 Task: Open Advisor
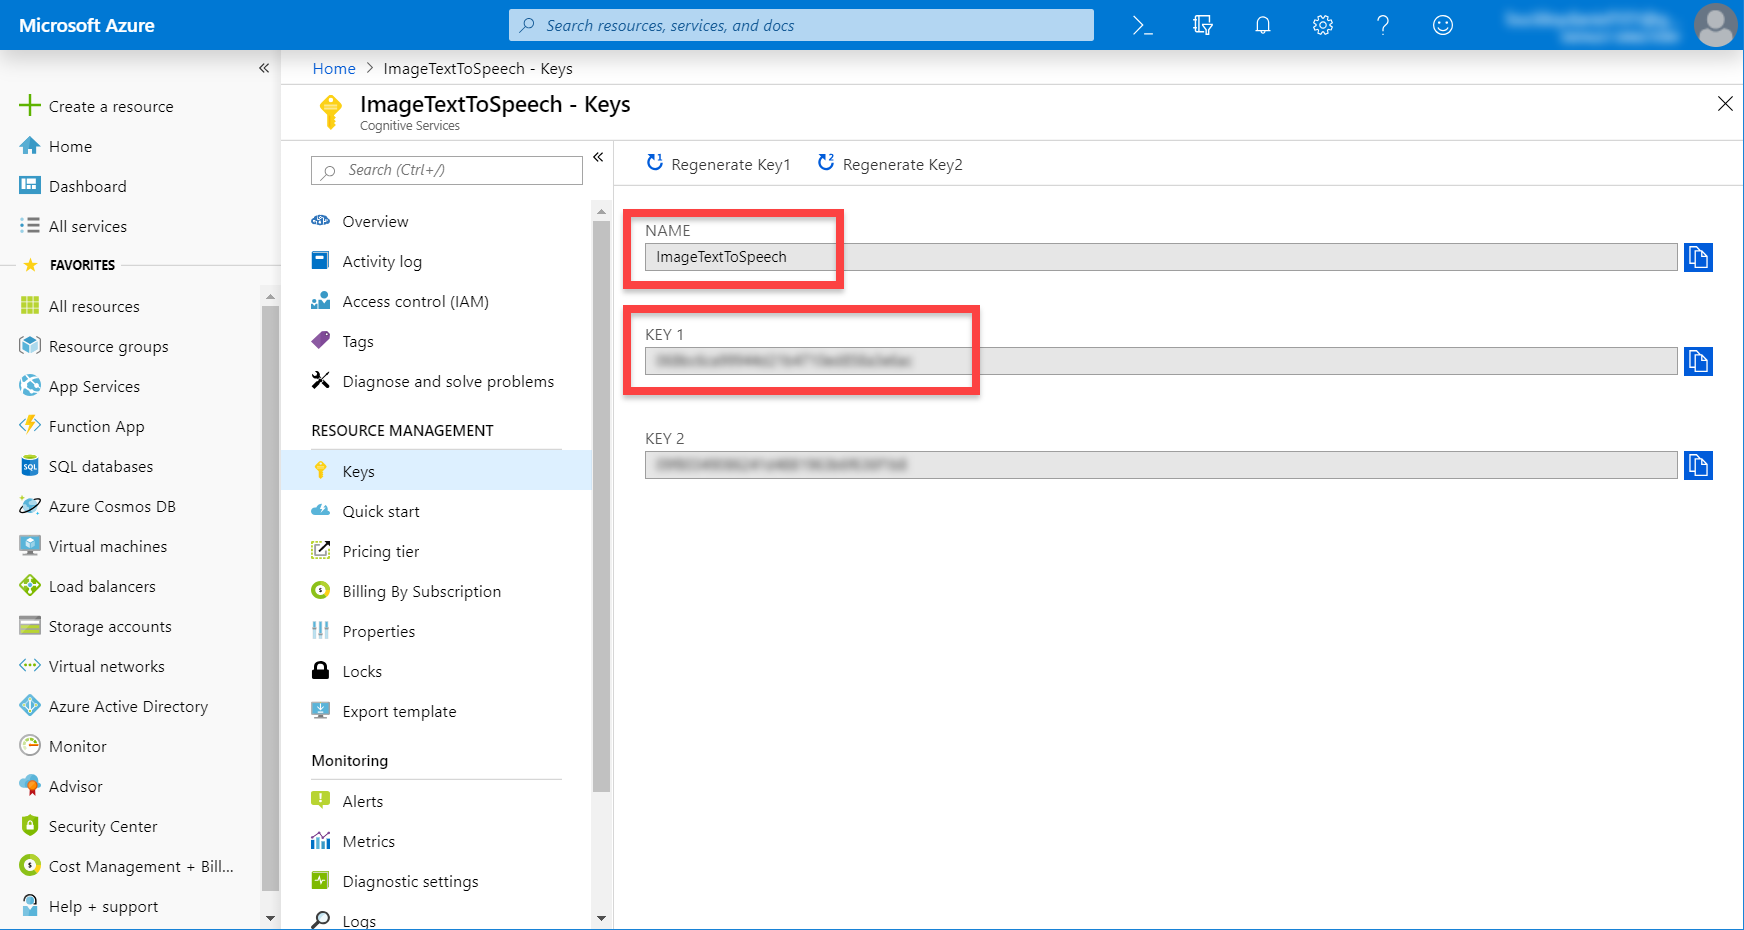coord(61,786)
